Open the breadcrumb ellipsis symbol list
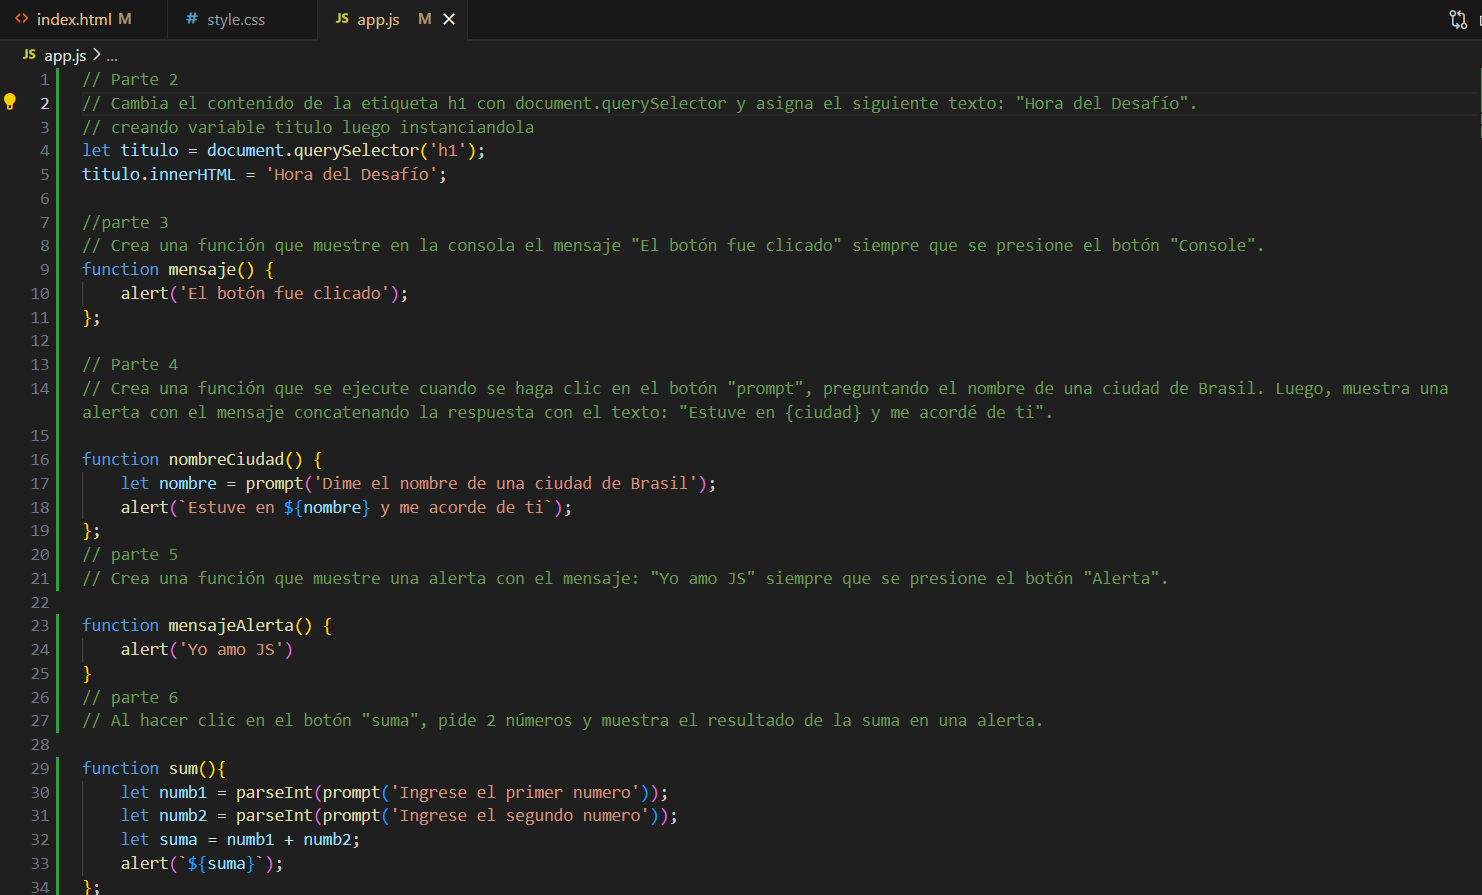Screen dimensions: 1482x895 (112, 56)
